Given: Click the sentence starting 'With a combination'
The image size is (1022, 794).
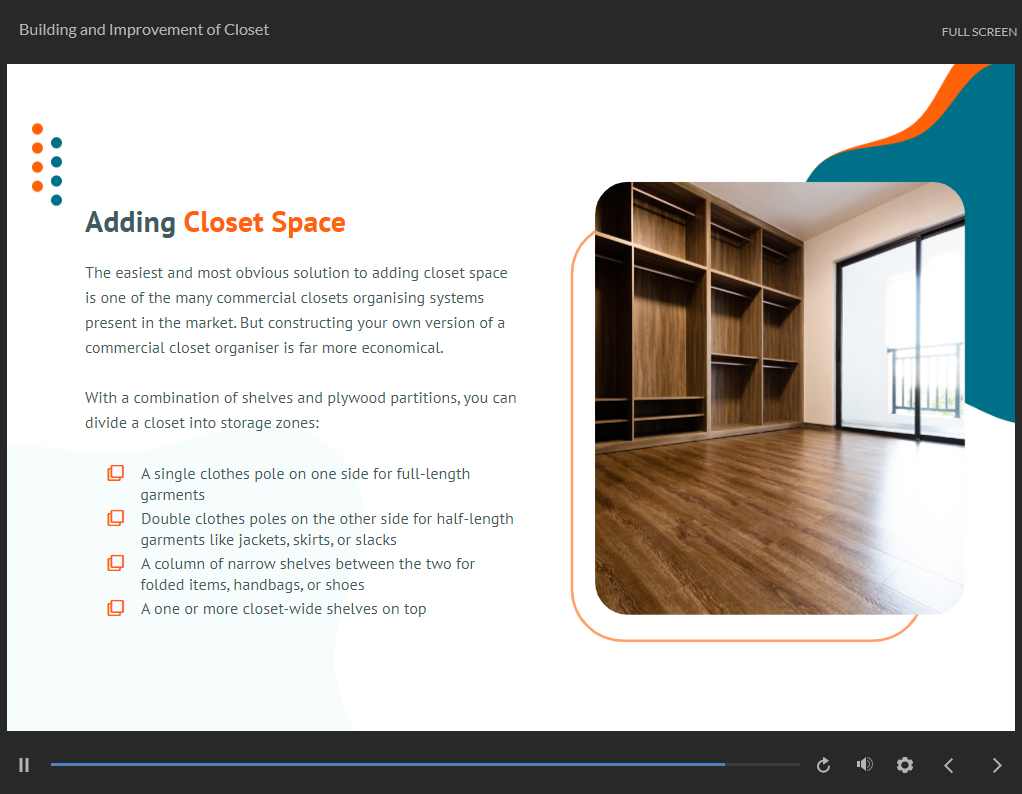Looking at the screenshot, I should click(x=300, y=410).
